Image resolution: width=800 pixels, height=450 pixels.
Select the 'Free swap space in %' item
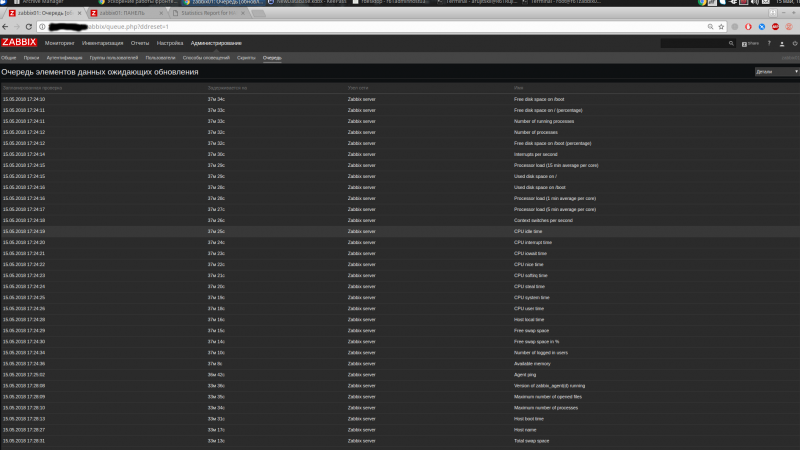(x=537, y=342)
